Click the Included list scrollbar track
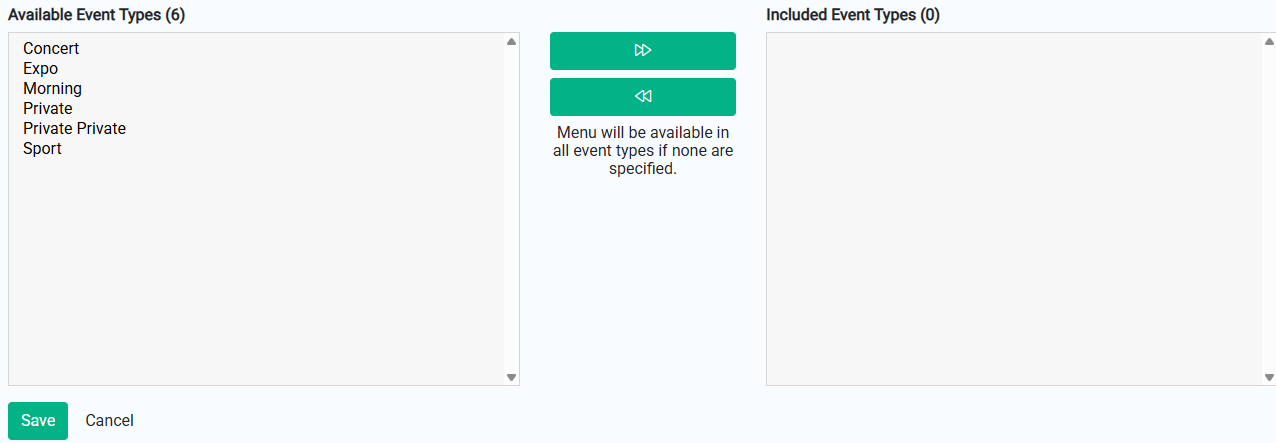Image resolution: width=1276 pixels, height=443 pixels. point(1269,209)
